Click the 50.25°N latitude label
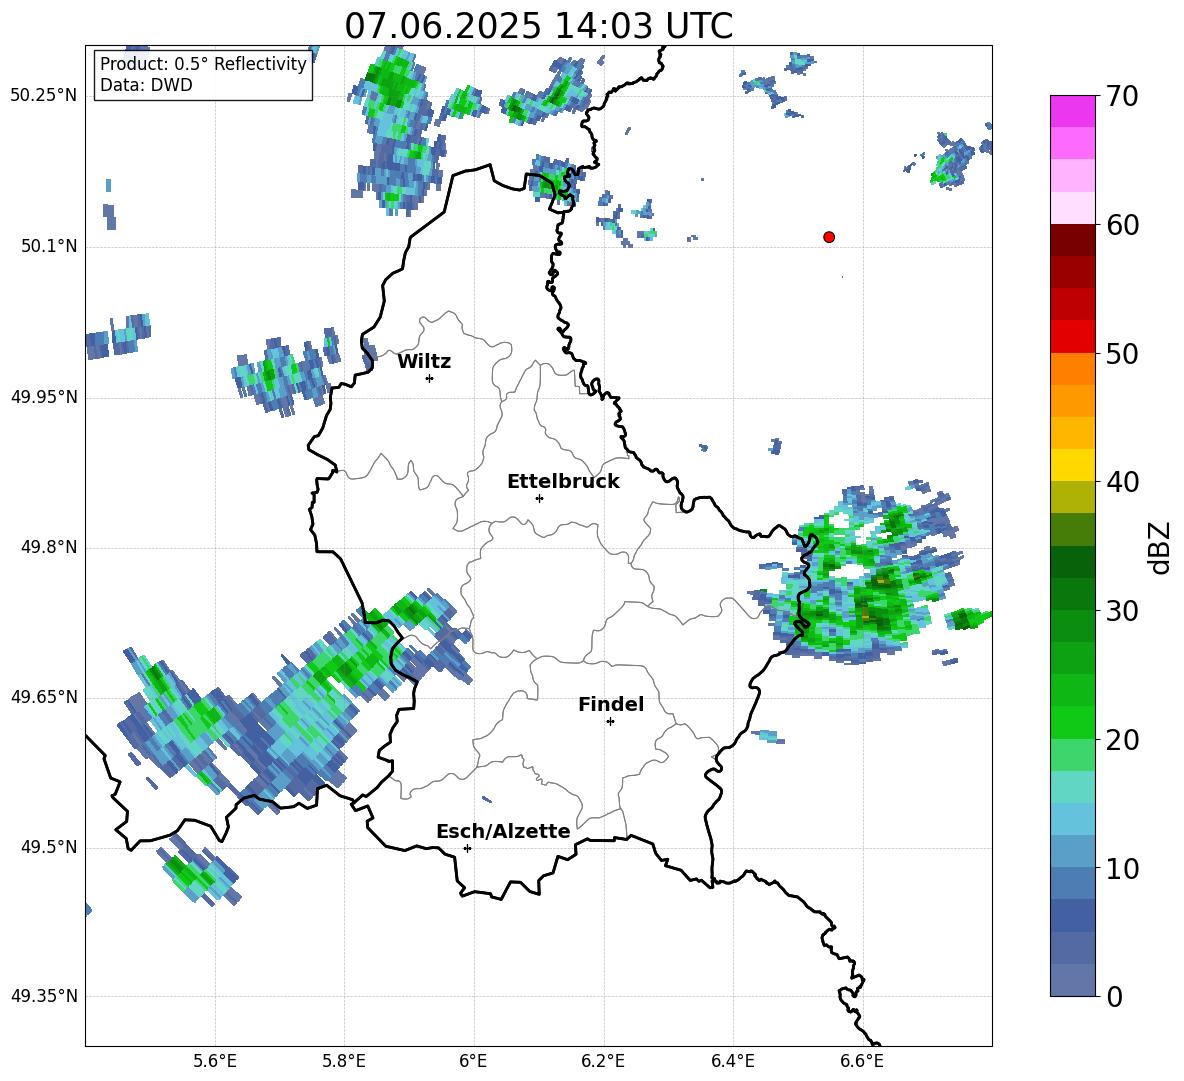 (44, 96)
